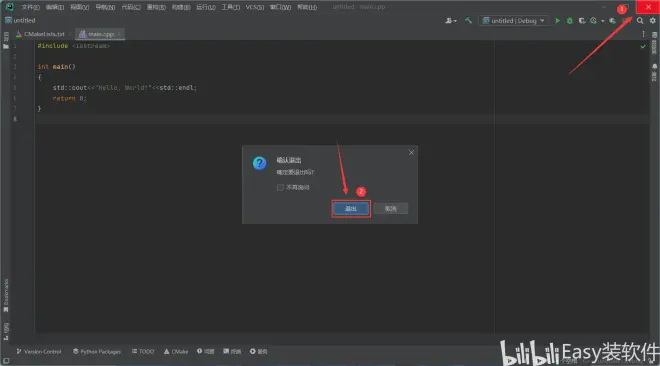Open the 运行(U) menu
660x366 pixels.
coord(206,7)
